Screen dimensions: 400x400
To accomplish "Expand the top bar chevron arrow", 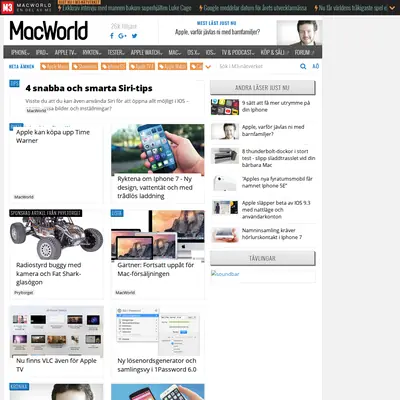I will [x=392, y=7].
